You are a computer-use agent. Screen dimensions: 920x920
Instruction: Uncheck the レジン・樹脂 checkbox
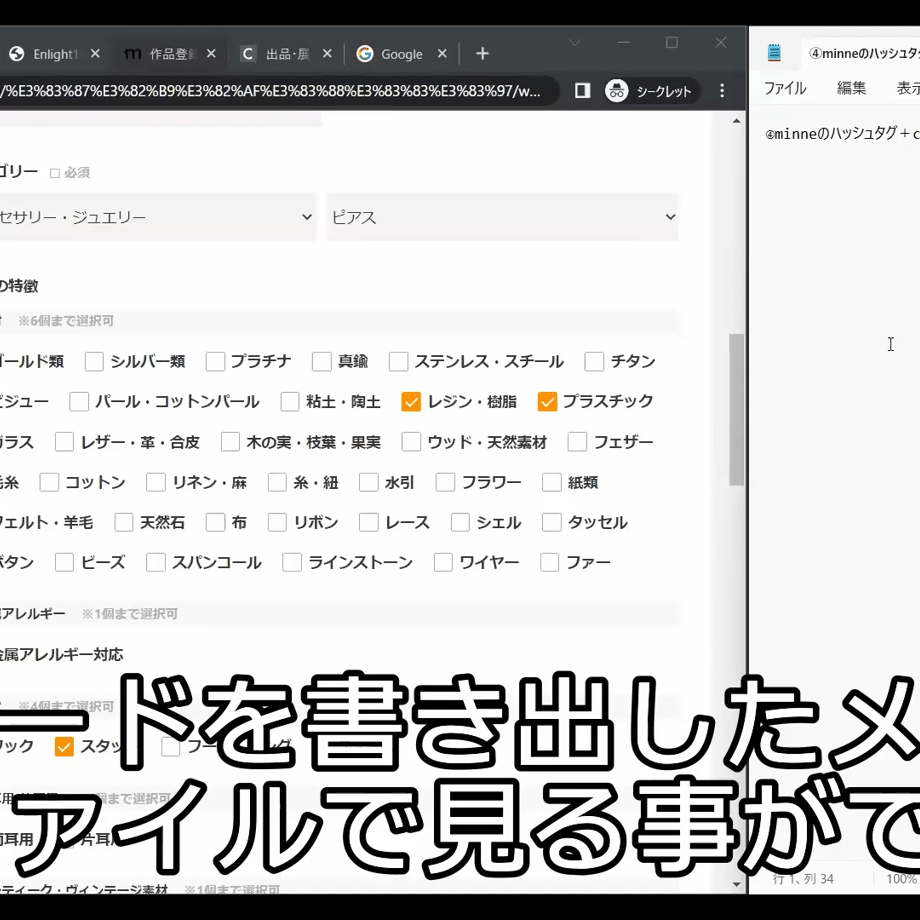pyautogui.click(x=411, y=402)
